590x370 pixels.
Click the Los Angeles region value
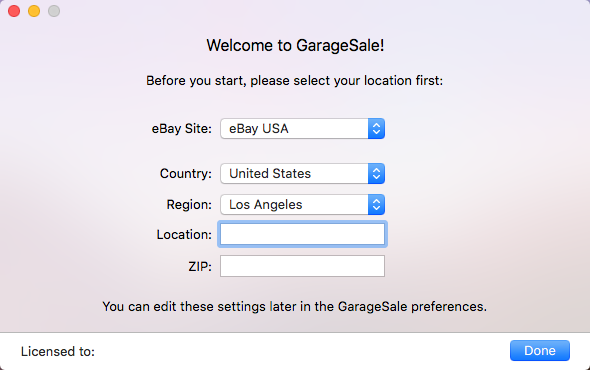[x=266, y=204]
